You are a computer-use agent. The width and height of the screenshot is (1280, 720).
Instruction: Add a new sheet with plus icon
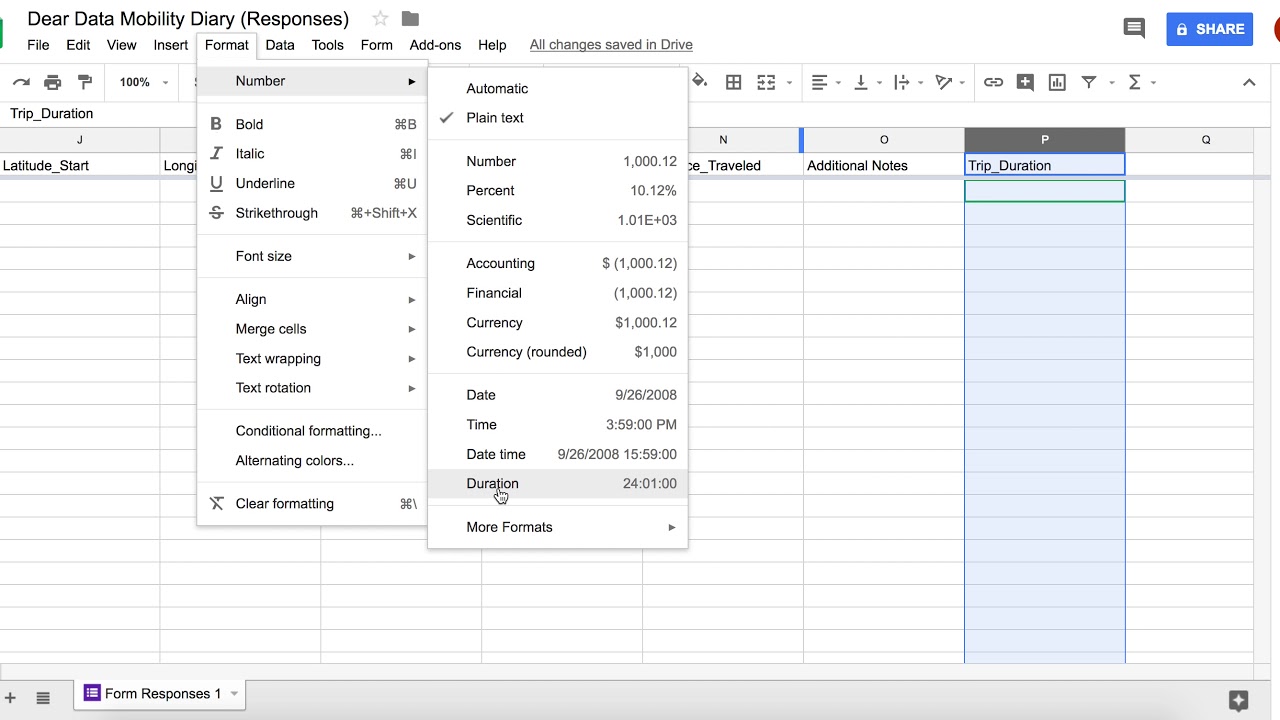coord(10,697)
